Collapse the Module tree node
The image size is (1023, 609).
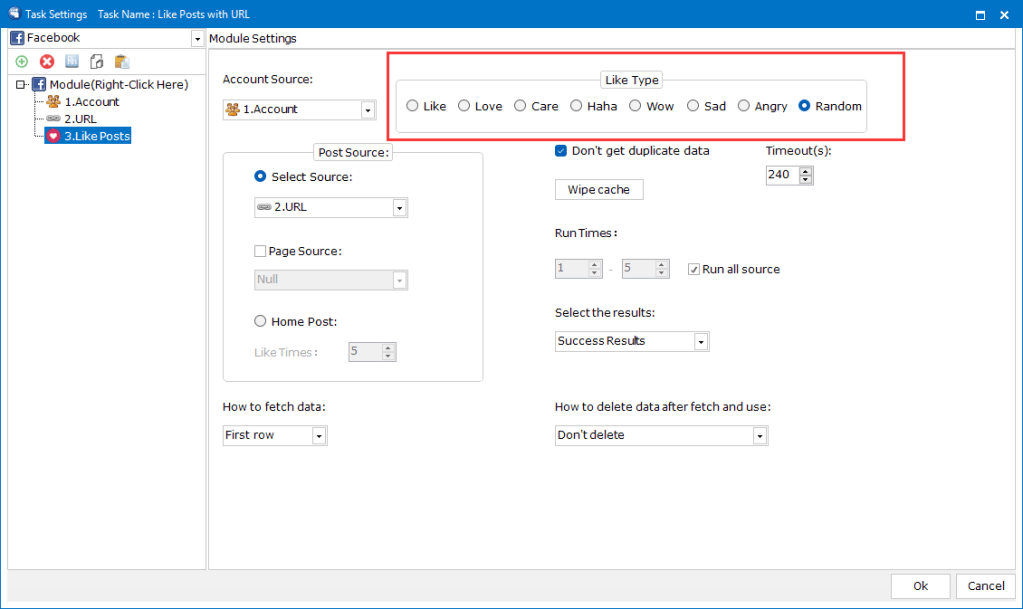(x=21, y=85)
